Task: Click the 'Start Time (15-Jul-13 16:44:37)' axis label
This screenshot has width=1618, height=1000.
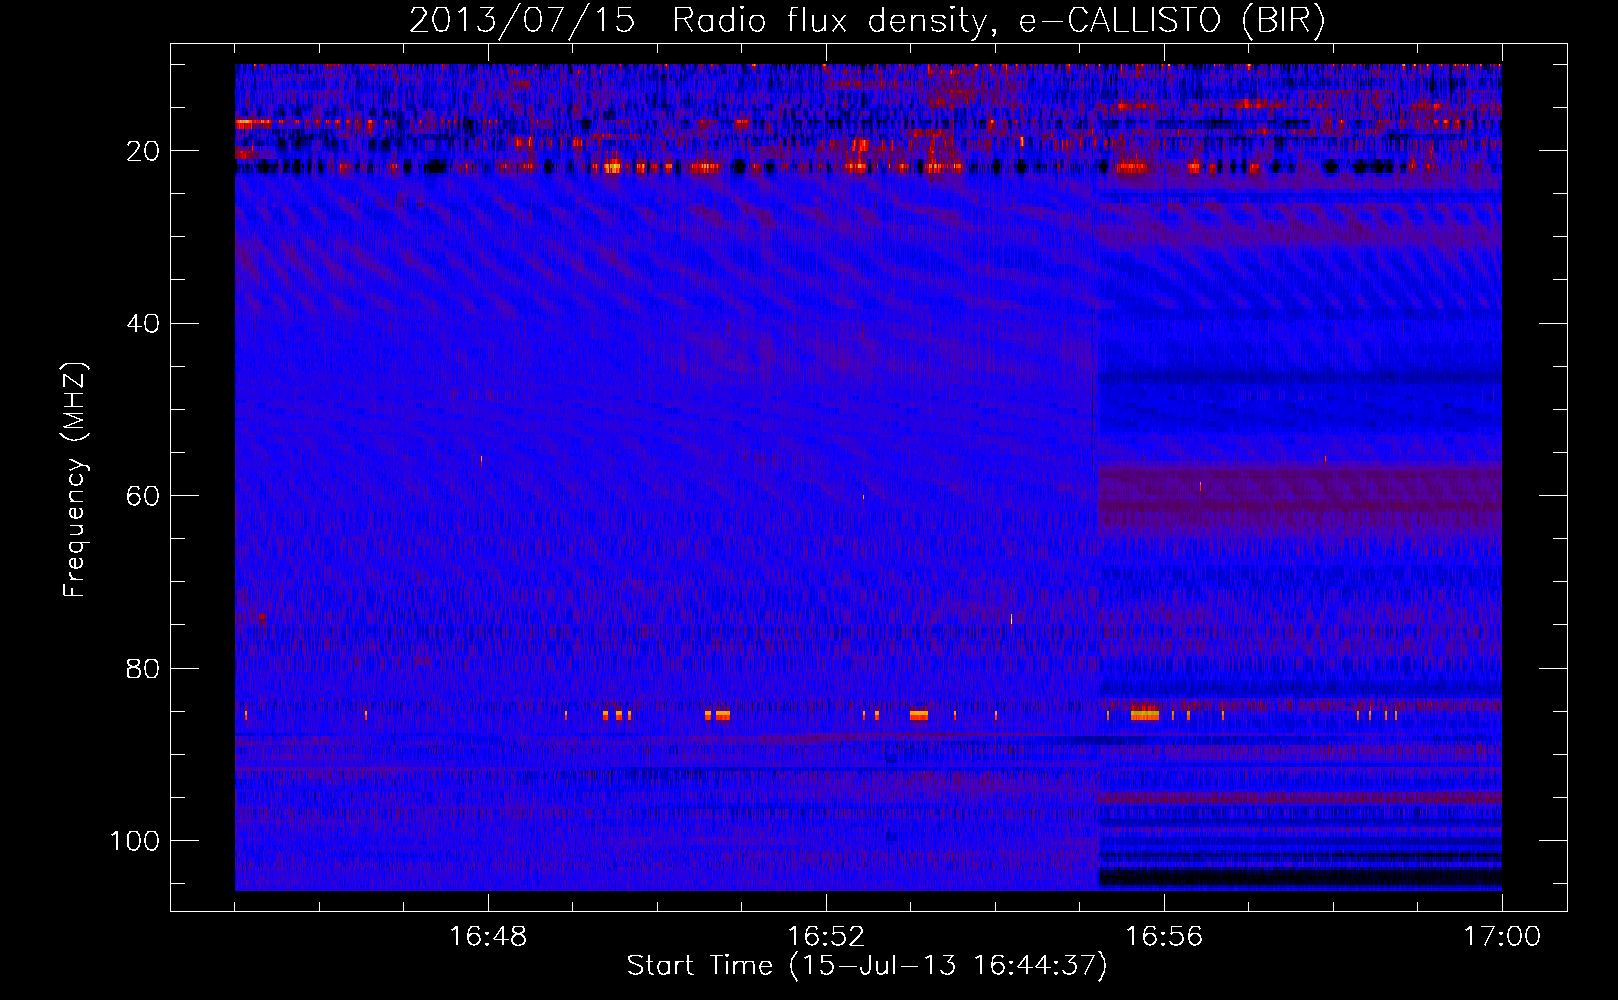Action: (x=867, y=966)
